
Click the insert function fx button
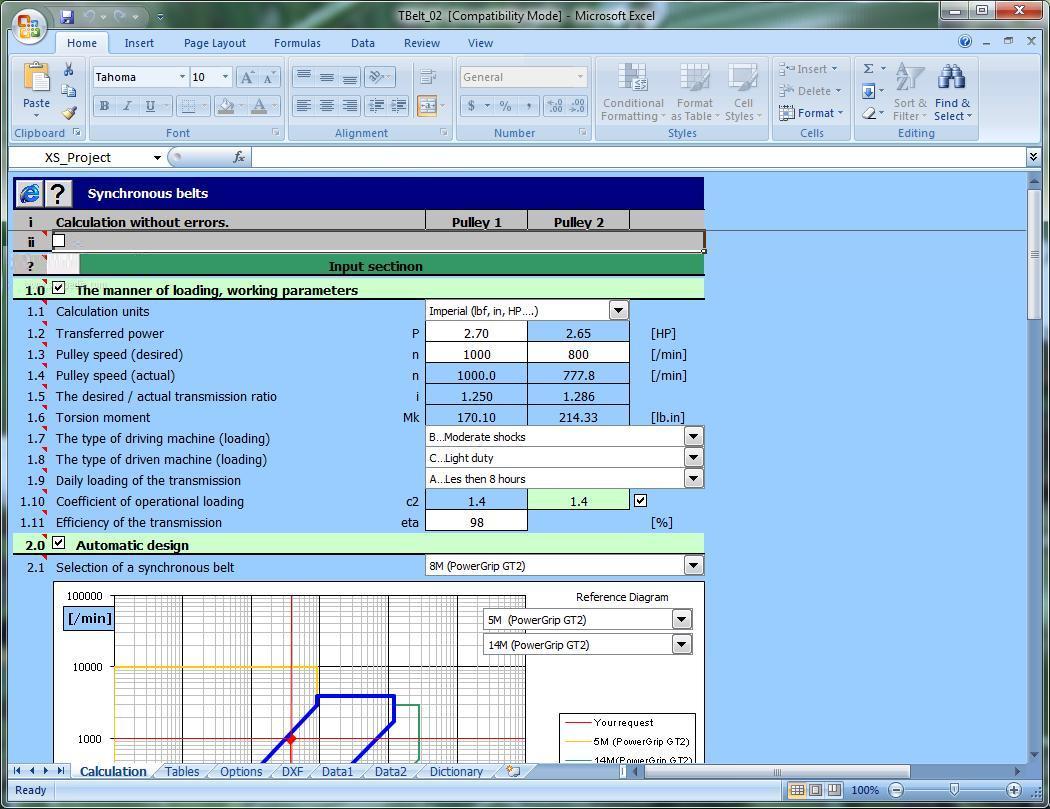tap(239, 157)
